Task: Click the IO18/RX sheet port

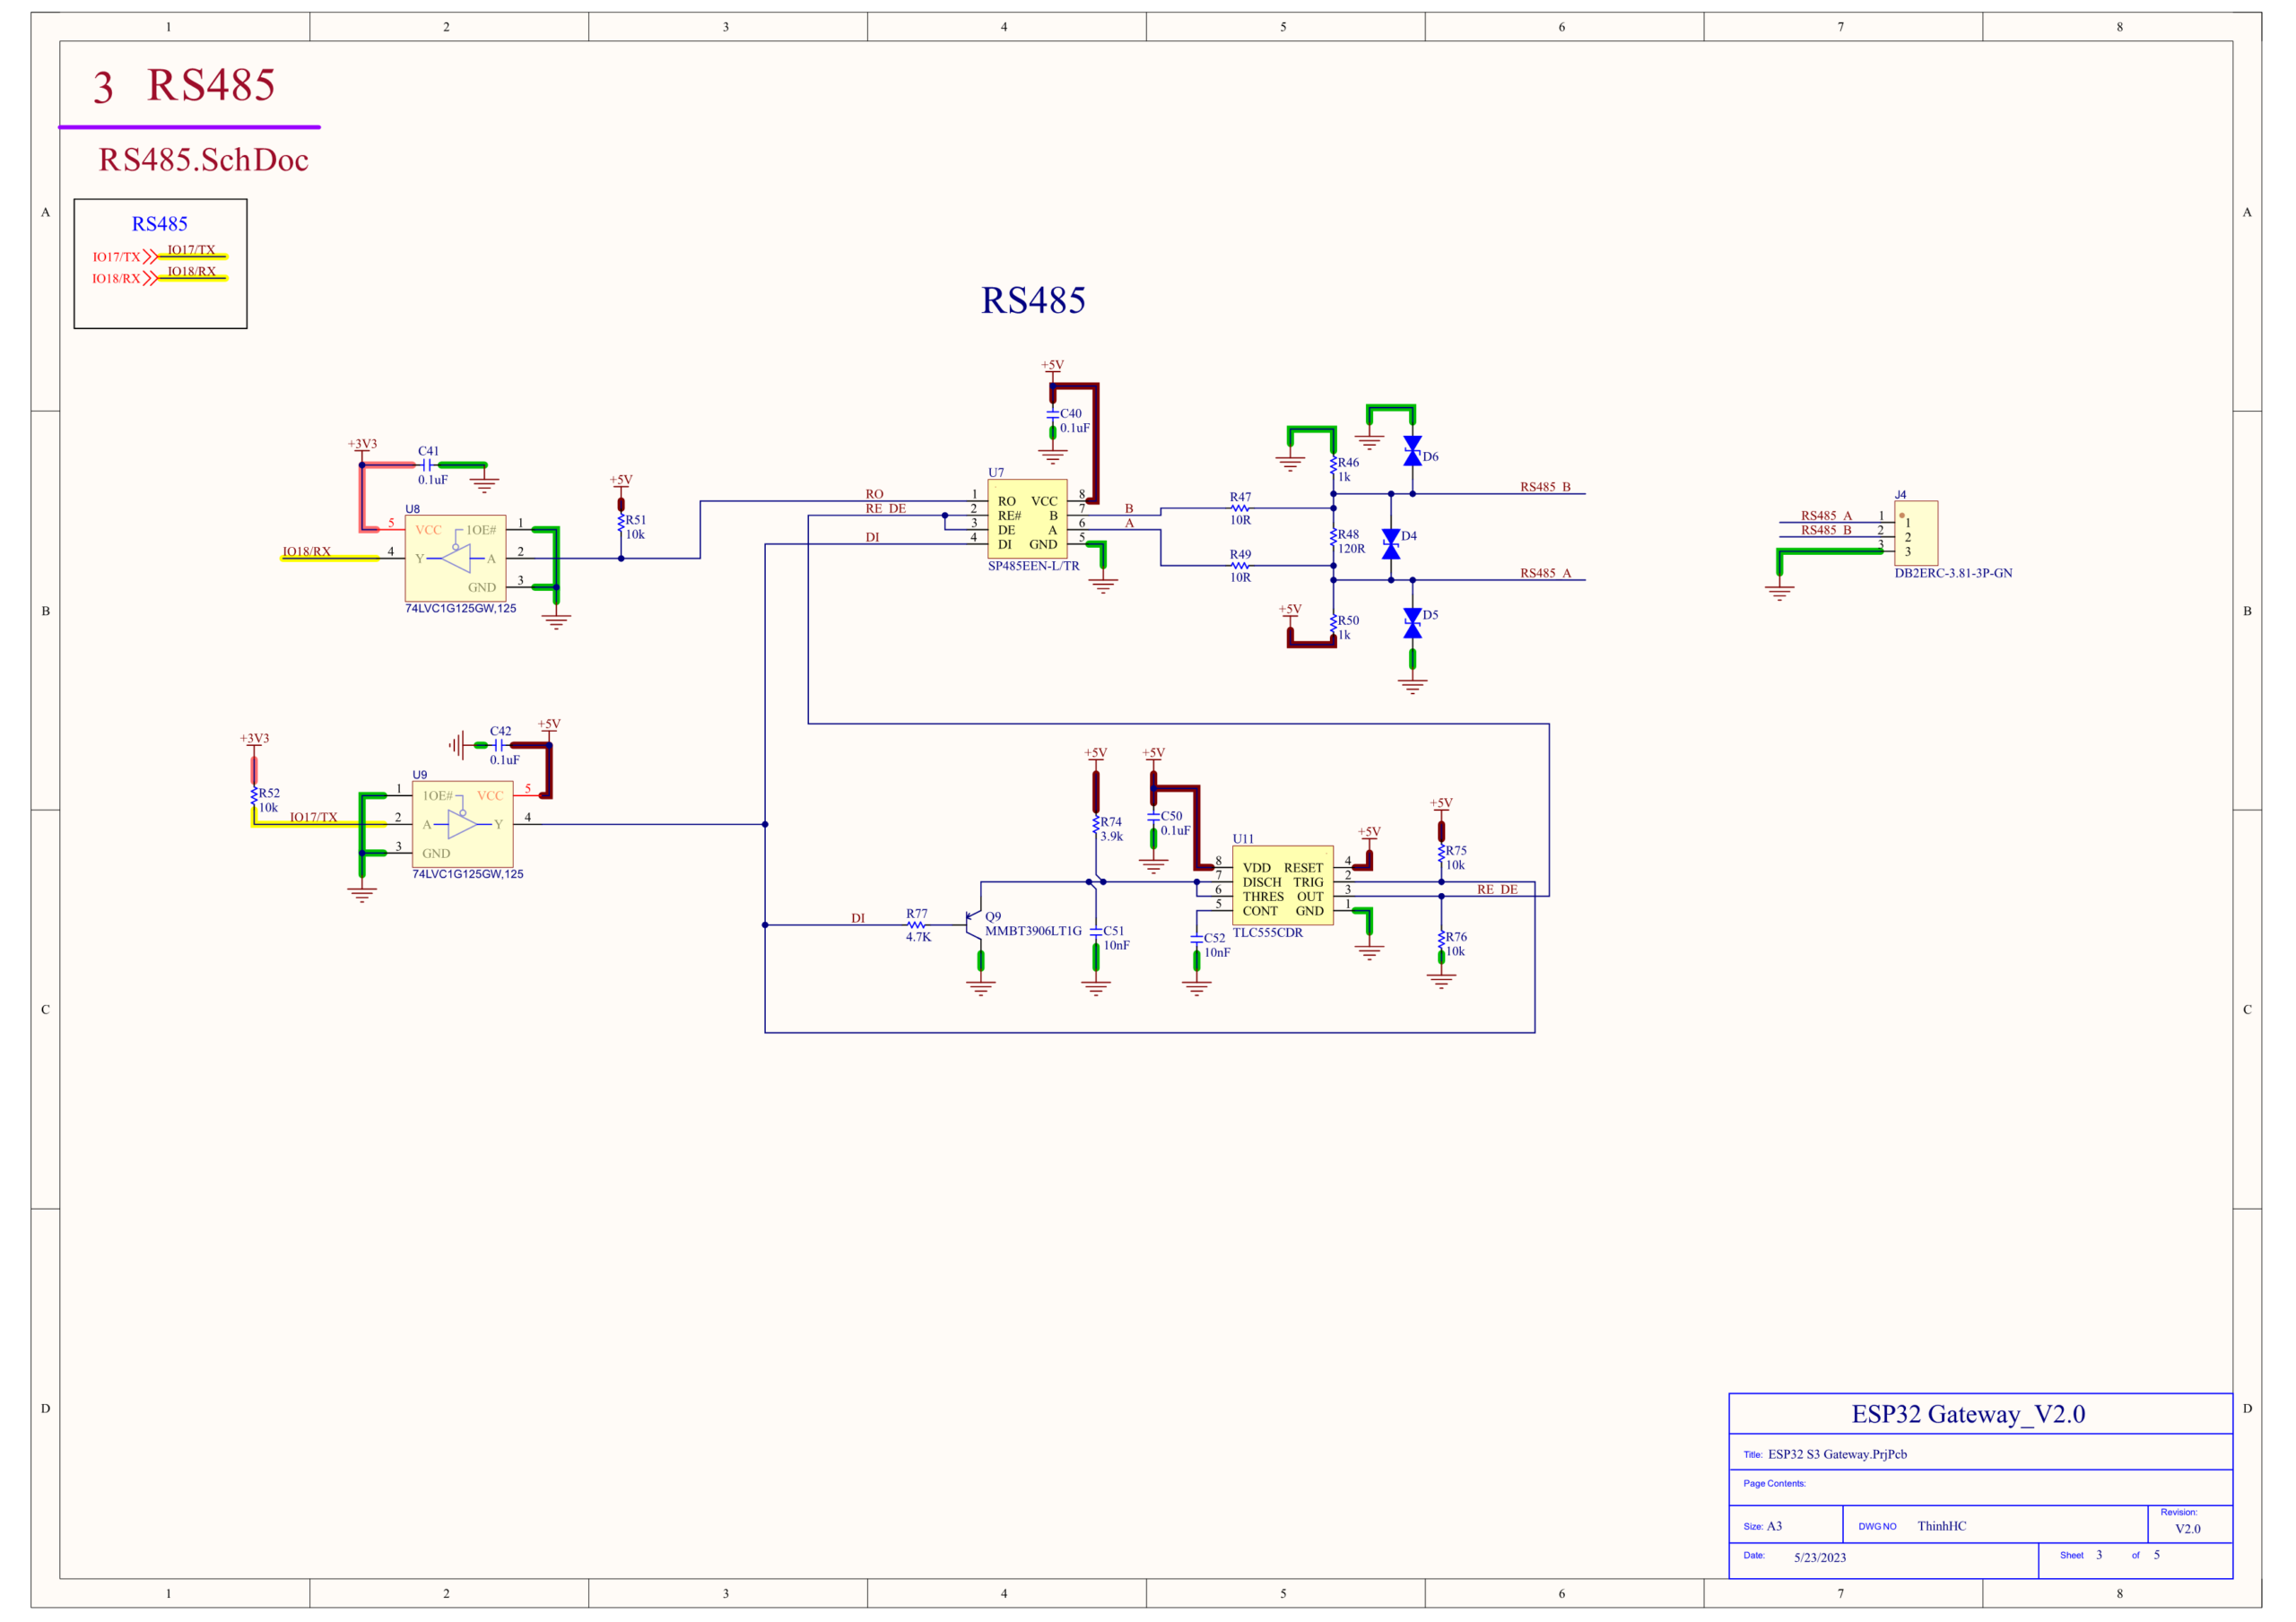Action: pyautogui.click(x=124, y=279)
